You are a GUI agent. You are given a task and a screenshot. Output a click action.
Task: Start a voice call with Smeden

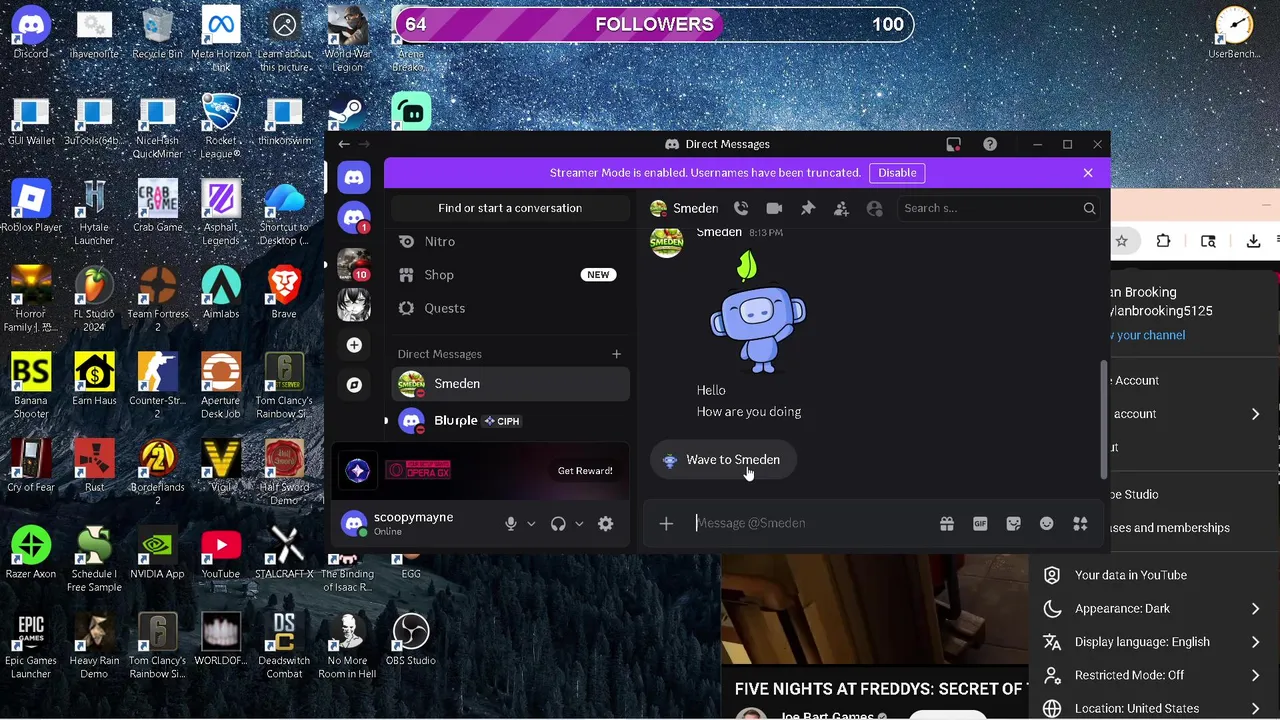pyautogui.click(x=741, y=208)
